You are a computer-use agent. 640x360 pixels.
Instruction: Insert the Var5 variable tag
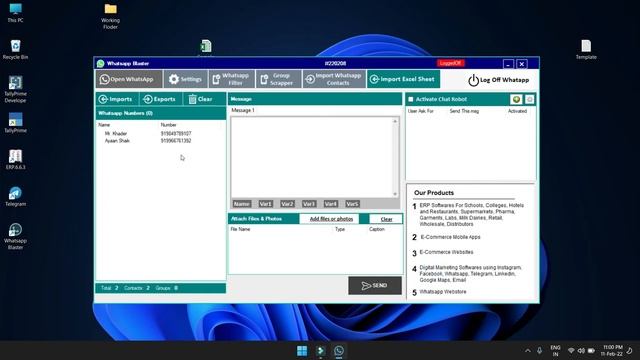(352, 204)
